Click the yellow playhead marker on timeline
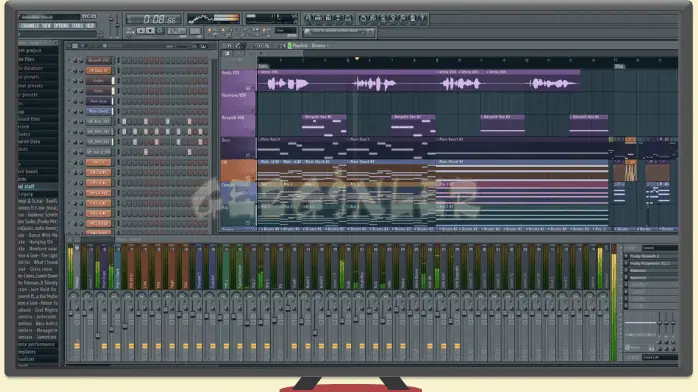Screen dimensions: 698x392 357,59
